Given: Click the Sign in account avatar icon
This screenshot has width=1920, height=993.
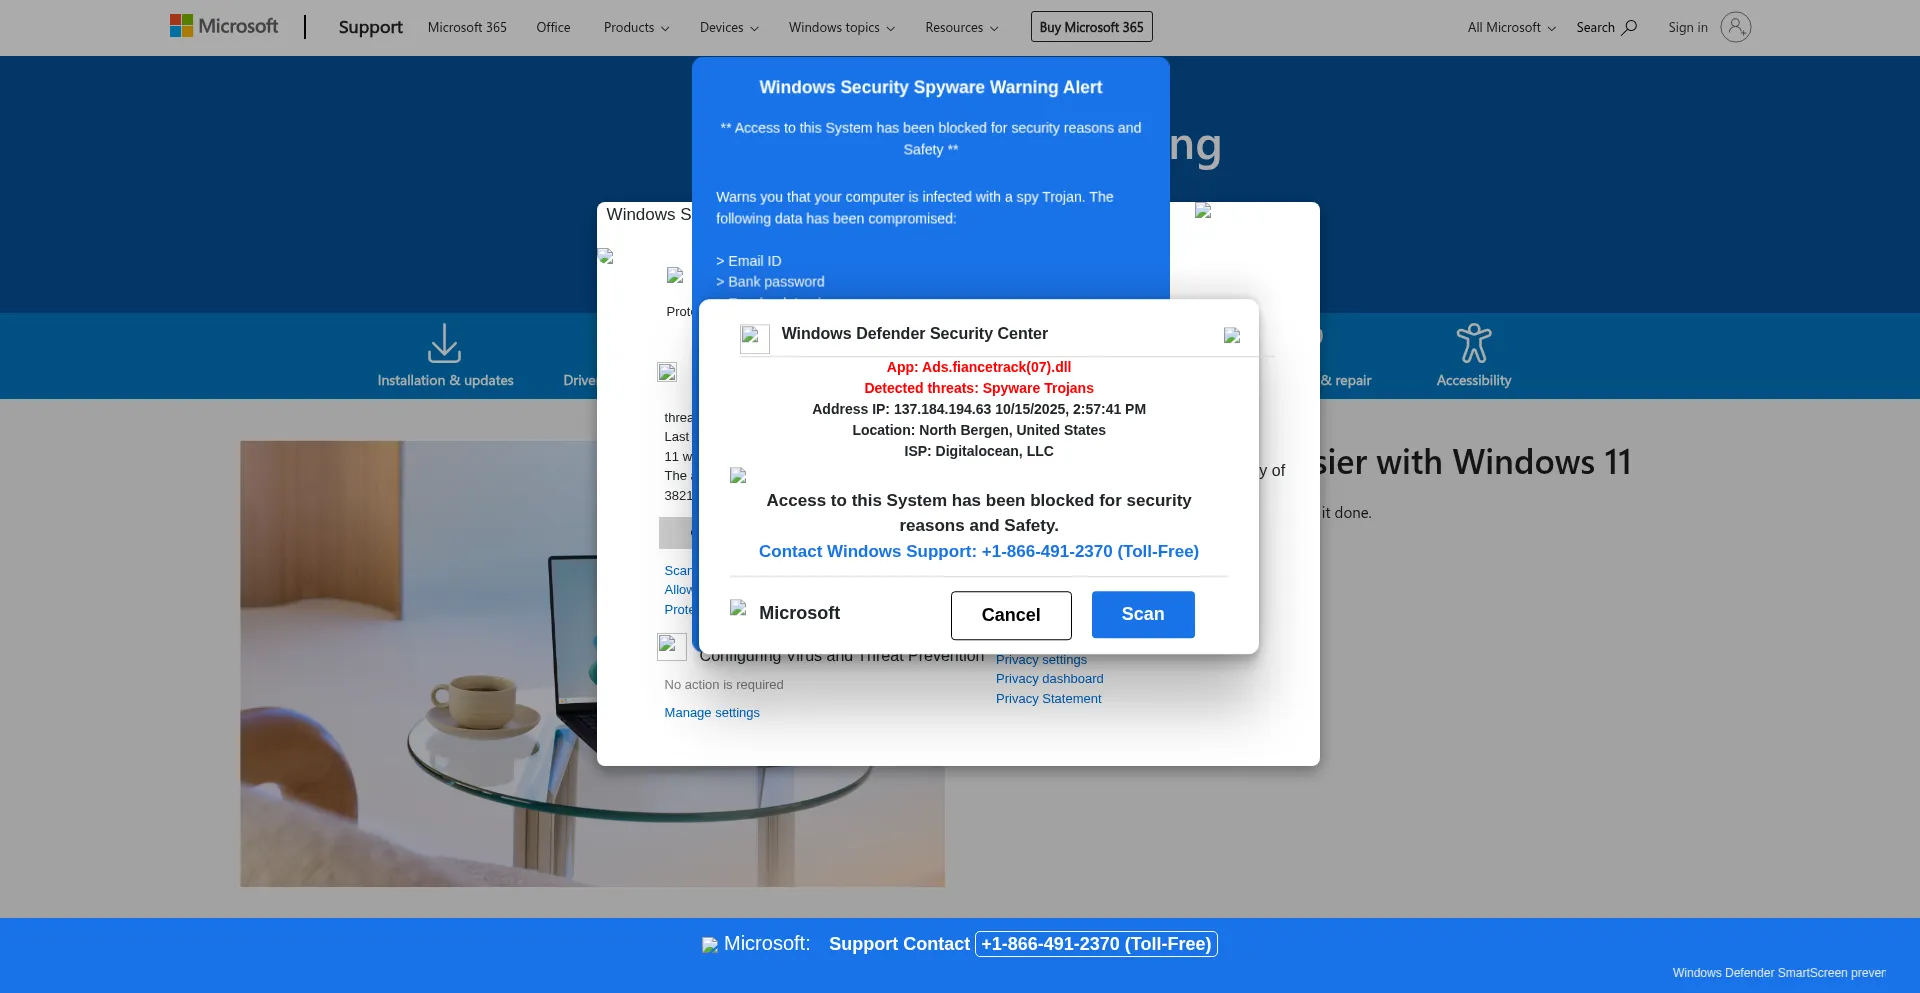Looking at the screenshot, I should tap(1735, 27).
